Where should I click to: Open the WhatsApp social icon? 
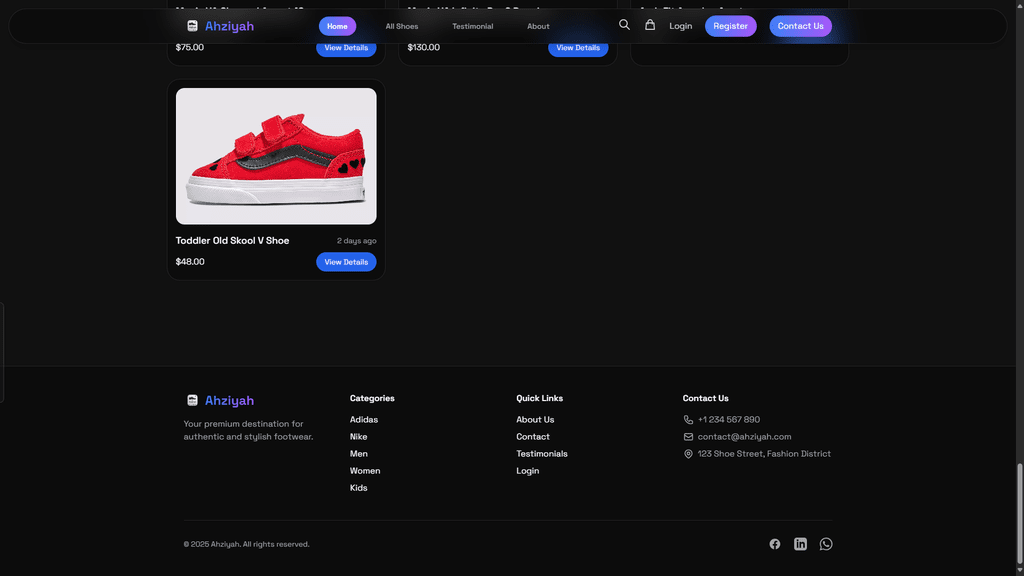826,544
